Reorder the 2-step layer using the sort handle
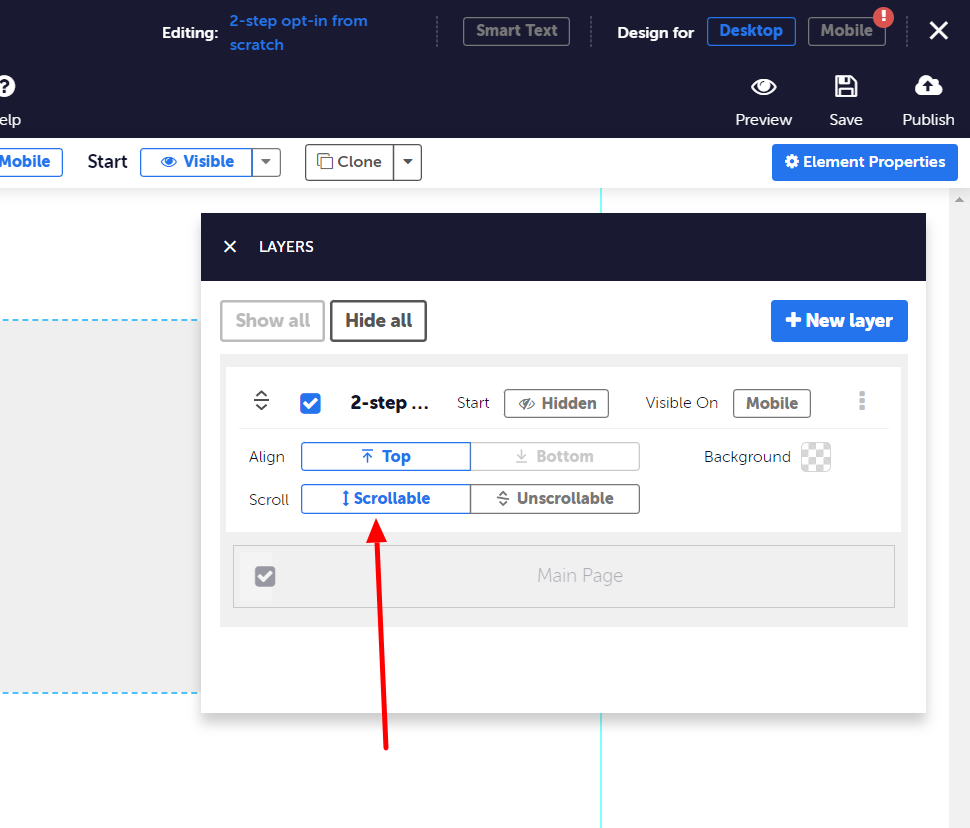The image size is (970, 828). 262,401
